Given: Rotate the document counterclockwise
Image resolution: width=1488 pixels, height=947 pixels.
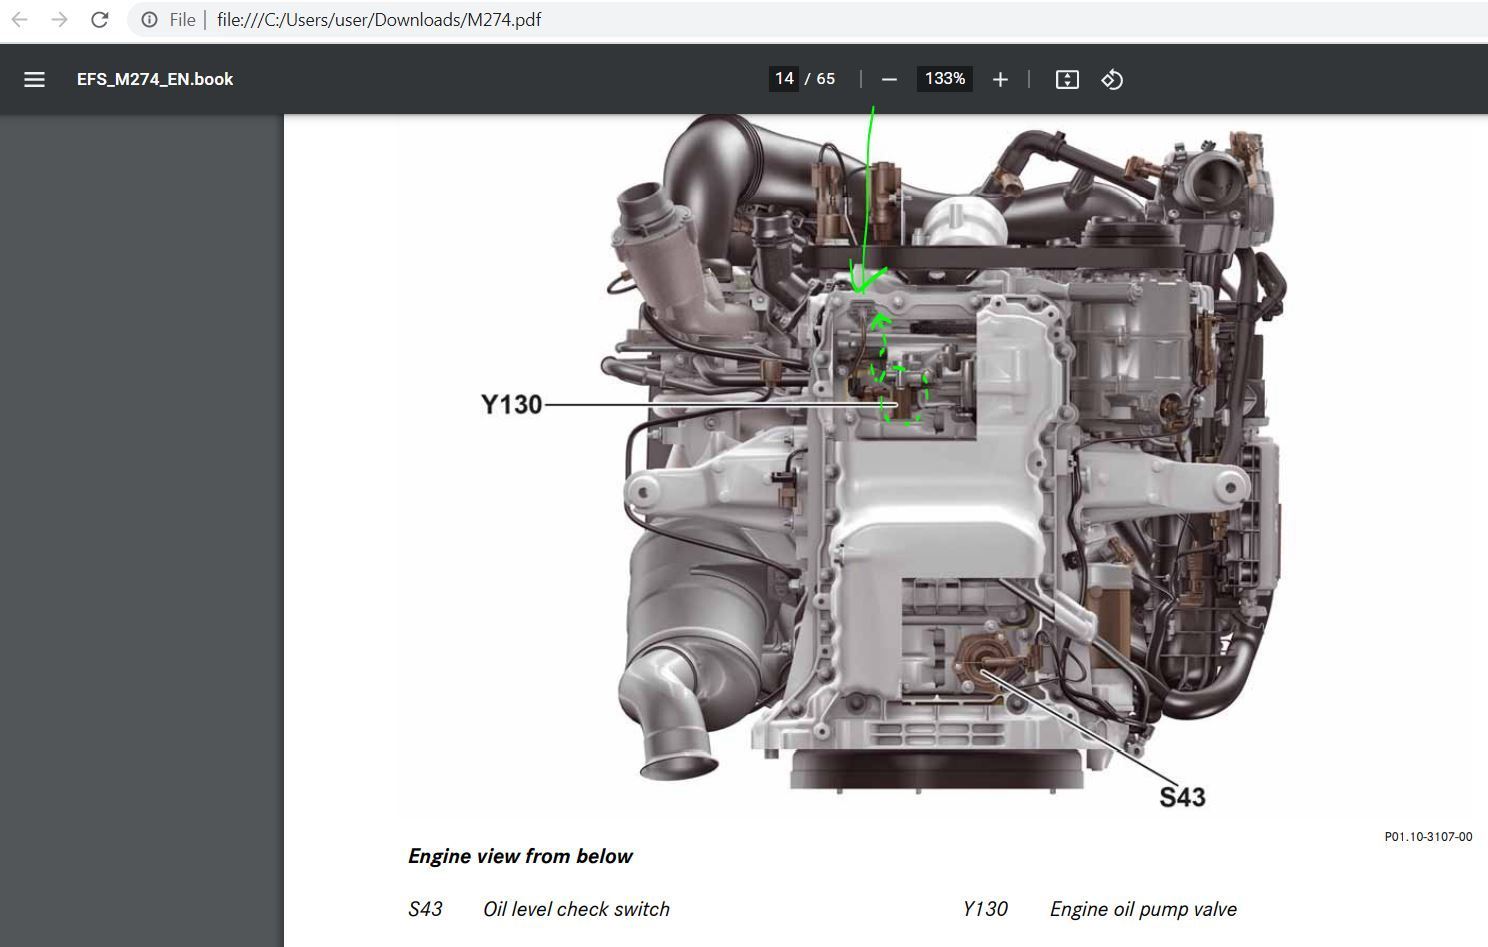Looking at the screenshot, I should pos(1112,79).
